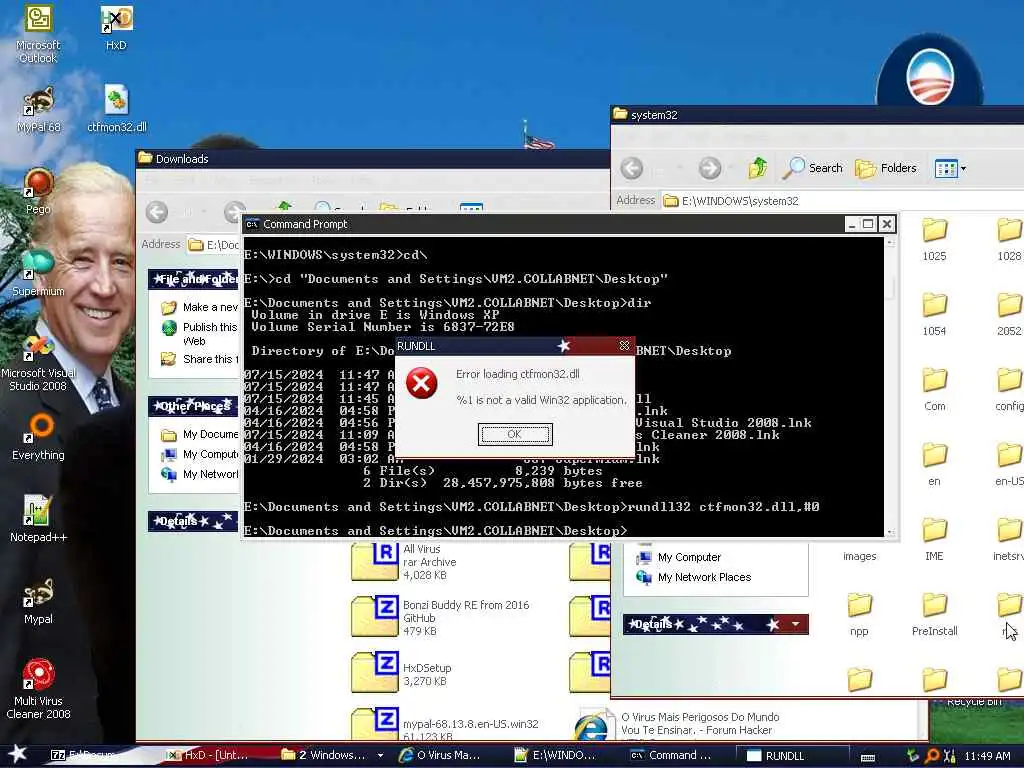Image resolution: width=1024 pixels, height=768 pixels.
Task: Click the system32 address bar path
Action: pos(740,201)
